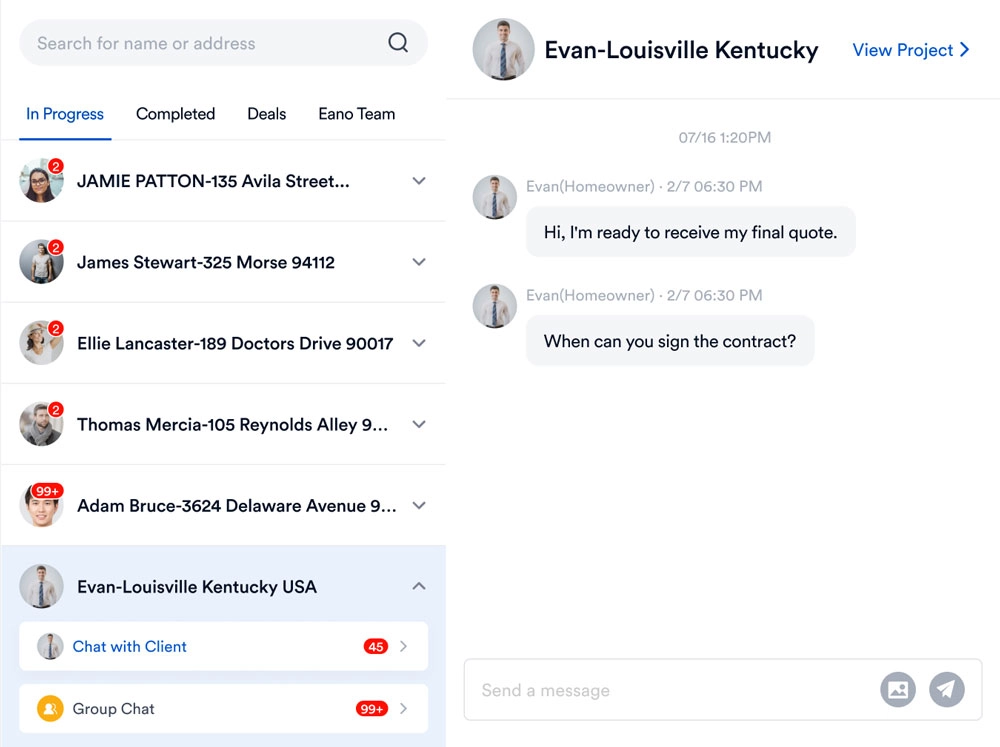Click the search magnifier icon
The height and width of the screenshot is (747, 1000).
[x=398, y=43]
